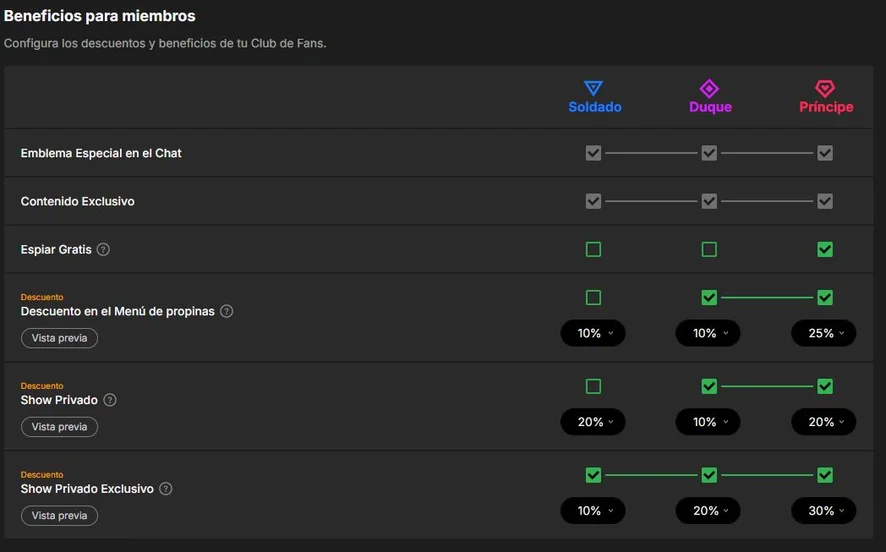Open Soldado Show Privado 20% dropdown
886x552 pixels.
[593, 421]
